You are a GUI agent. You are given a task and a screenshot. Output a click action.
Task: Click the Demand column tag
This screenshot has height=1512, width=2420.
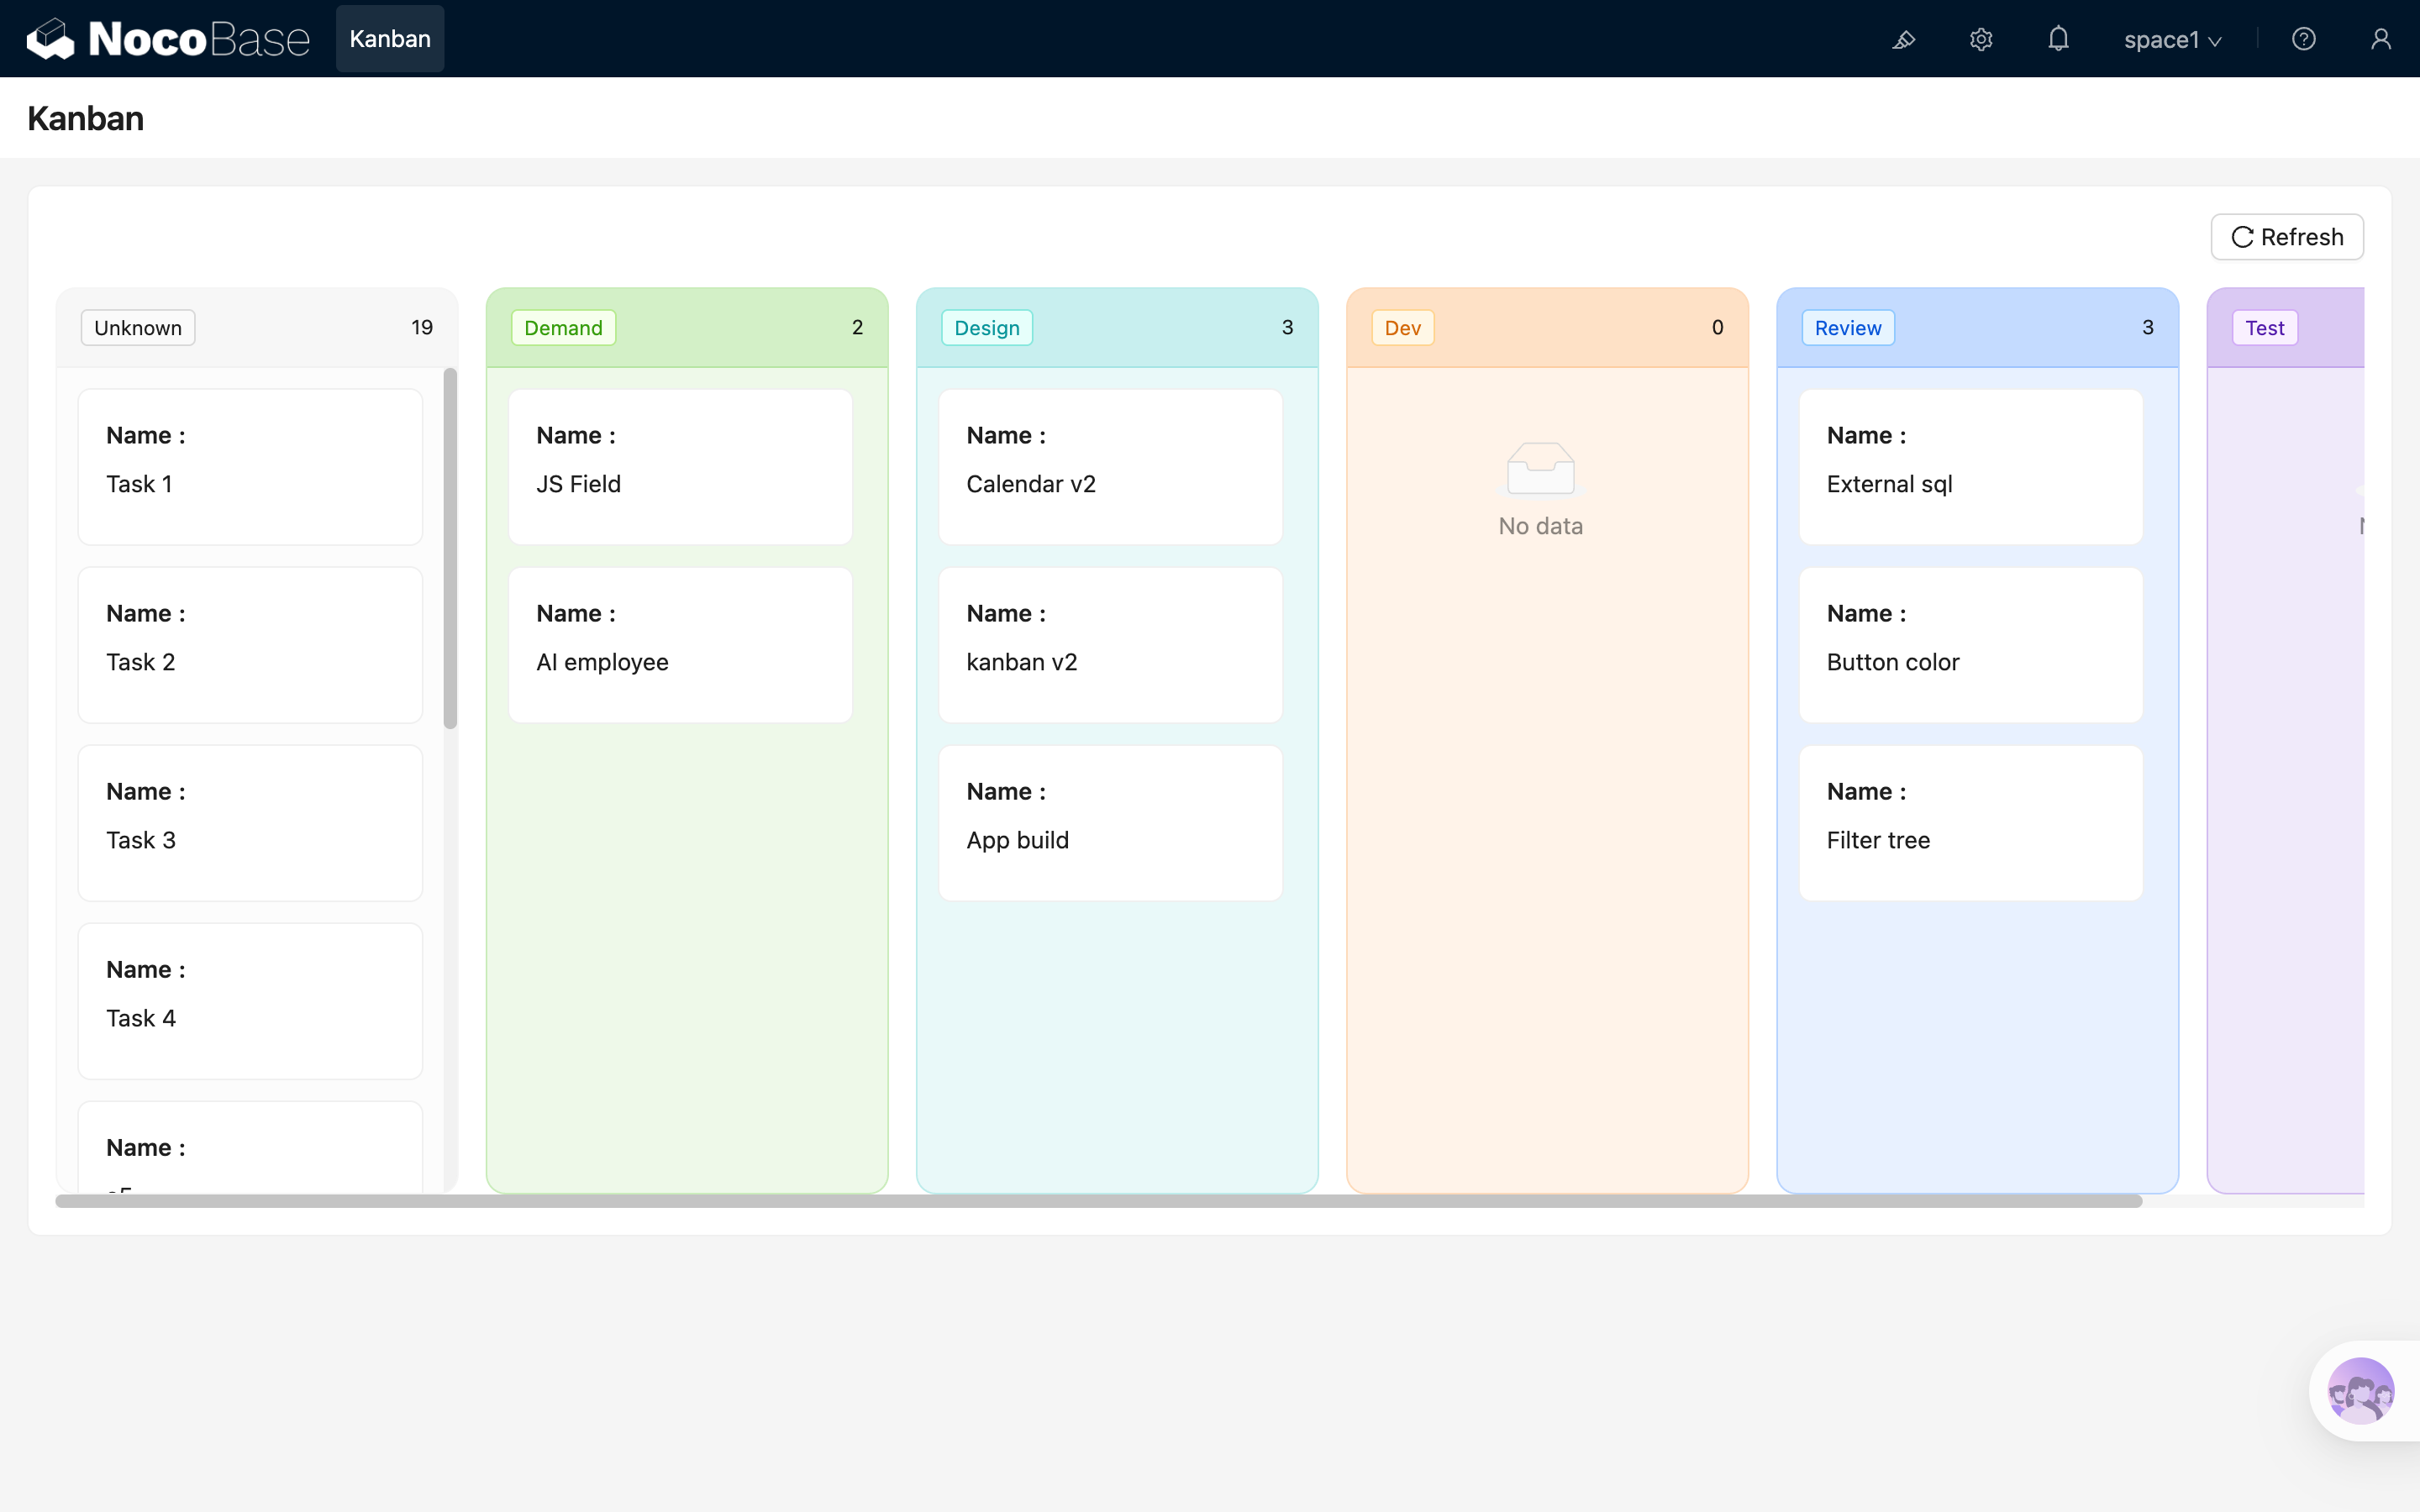point(563,328)
